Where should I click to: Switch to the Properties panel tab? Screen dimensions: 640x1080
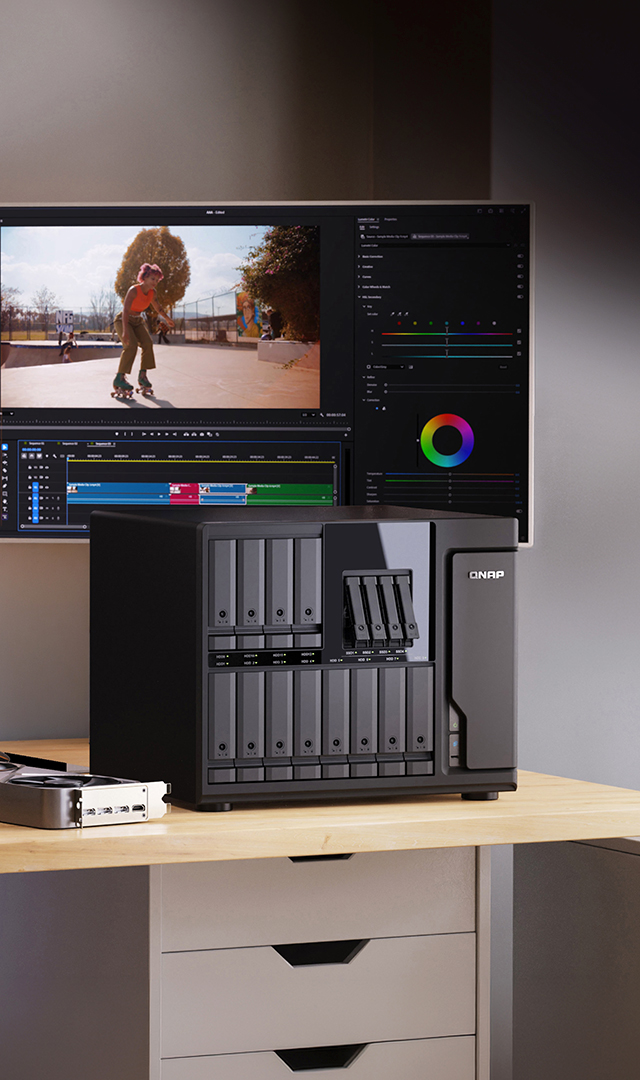pos(391,219)
